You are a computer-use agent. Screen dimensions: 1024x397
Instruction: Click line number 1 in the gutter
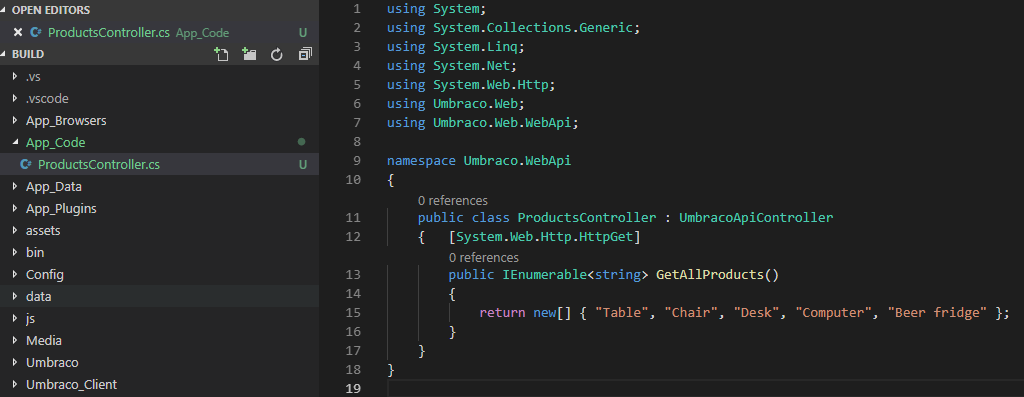click(356, 9)
